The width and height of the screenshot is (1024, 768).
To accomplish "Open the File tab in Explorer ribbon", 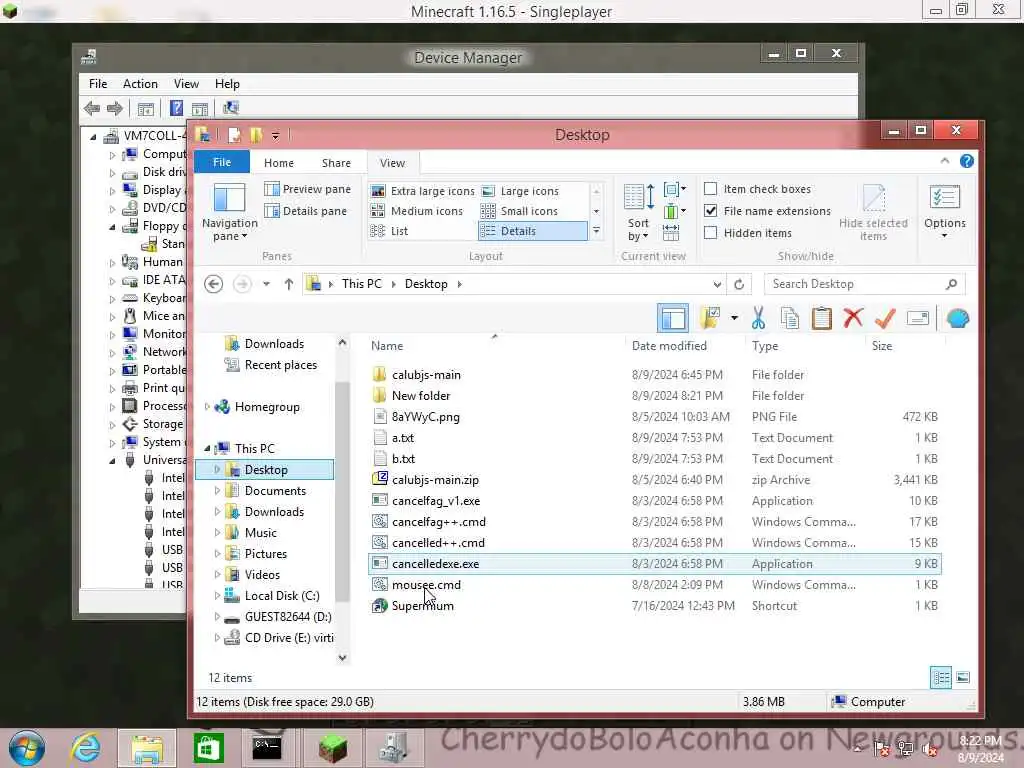I will coord(222,163).
